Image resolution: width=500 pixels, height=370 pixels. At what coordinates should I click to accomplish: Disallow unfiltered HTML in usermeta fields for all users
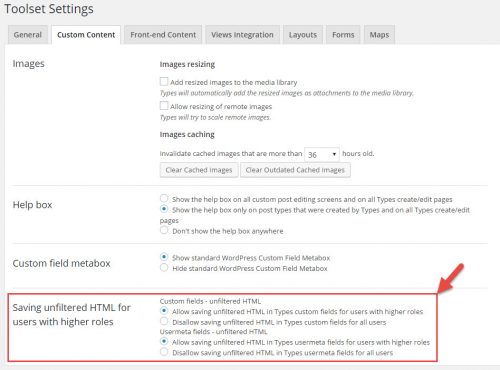164,352
